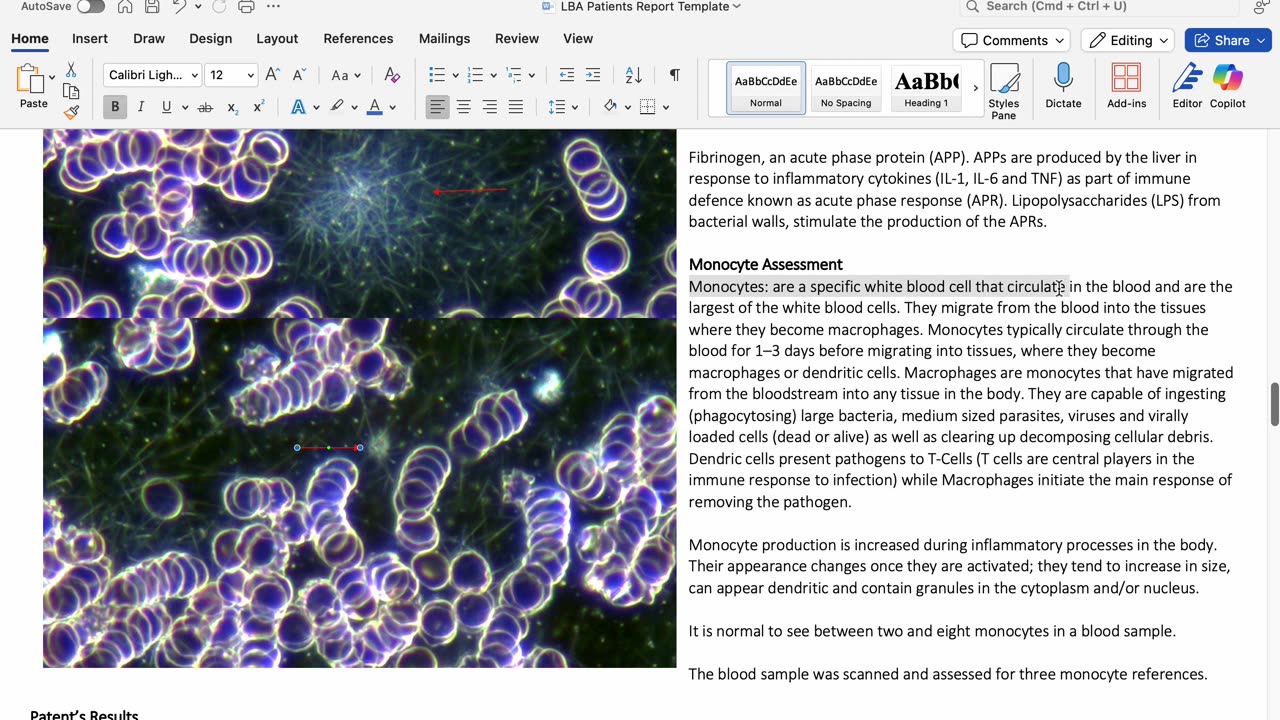Toggle underline formatting
The height and width of the screenshot is (720, 1280).
pos(166,107)
